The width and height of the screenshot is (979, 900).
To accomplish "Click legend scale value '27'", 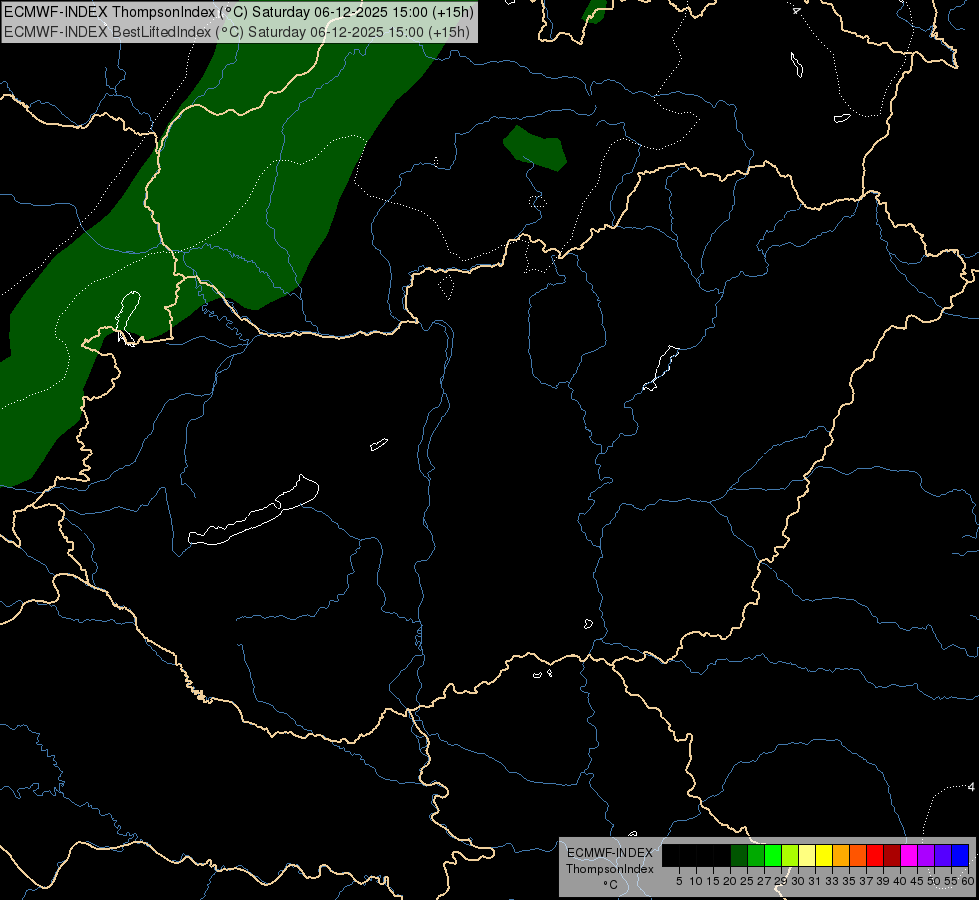I will pos(764,881).
